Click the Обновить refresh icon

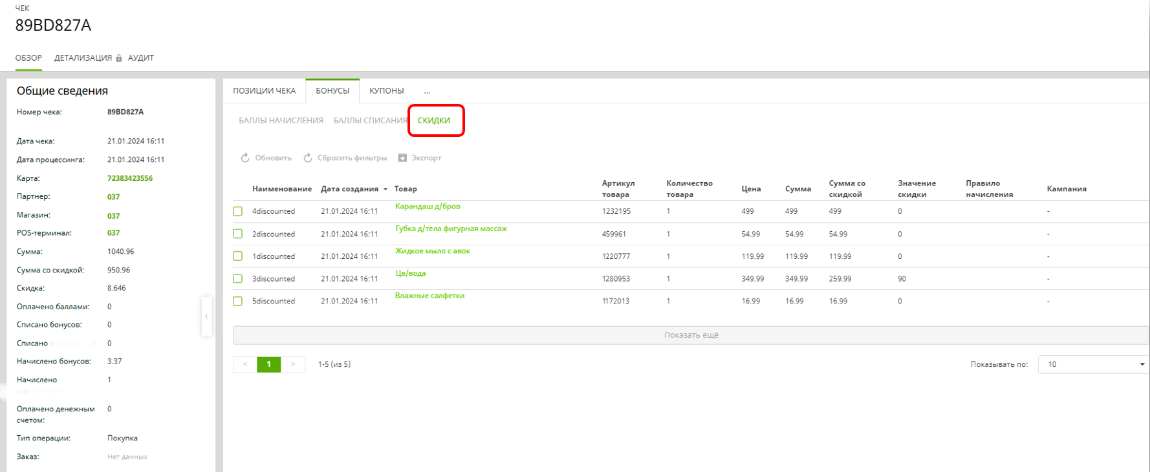(x=244, y=158)
